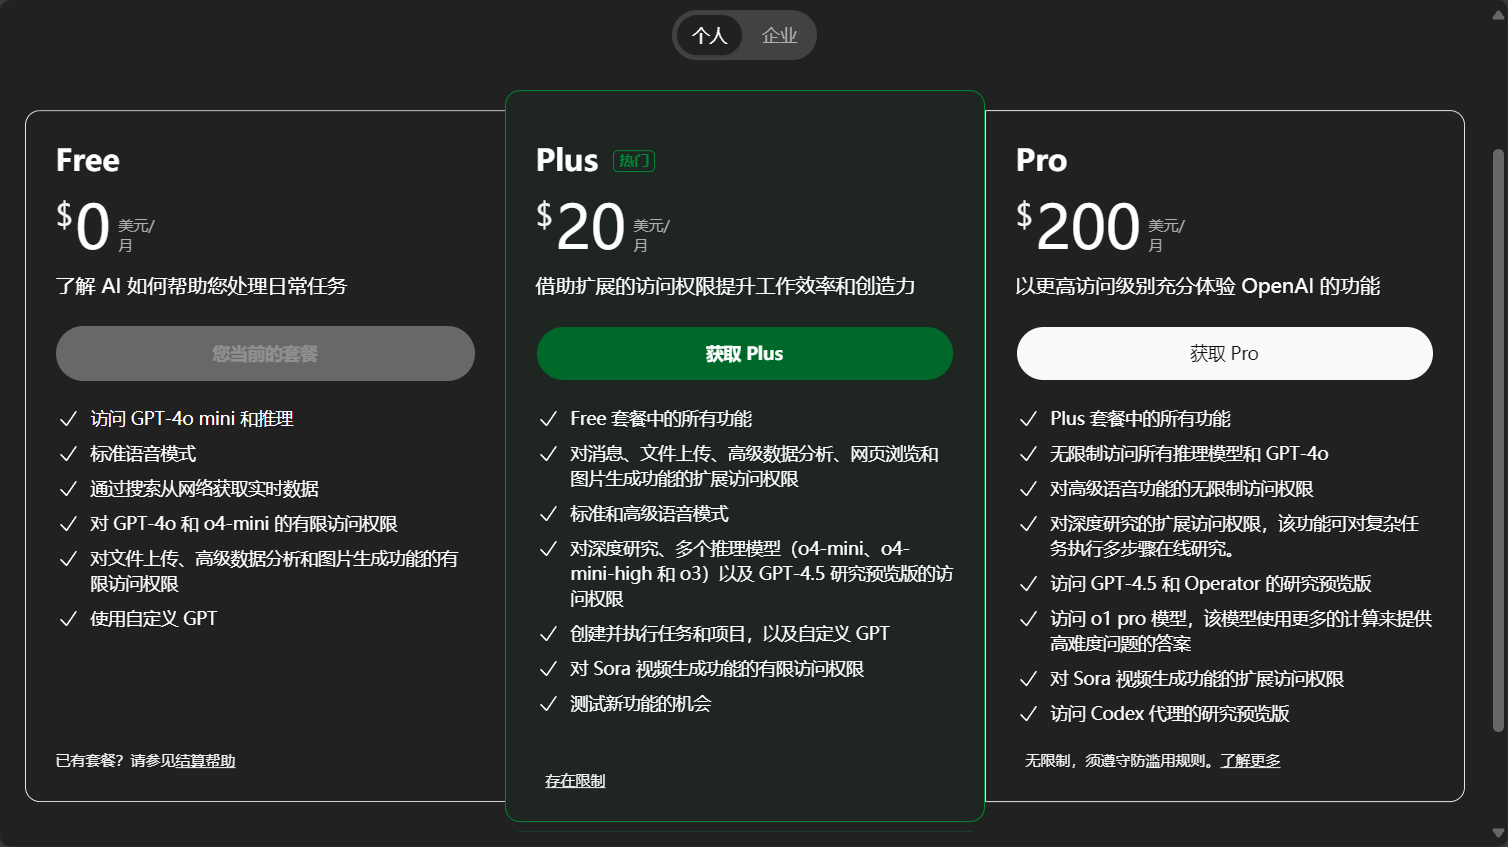Click the text 无限制，须遵守防滥用规则

(x=1122, y=761)
